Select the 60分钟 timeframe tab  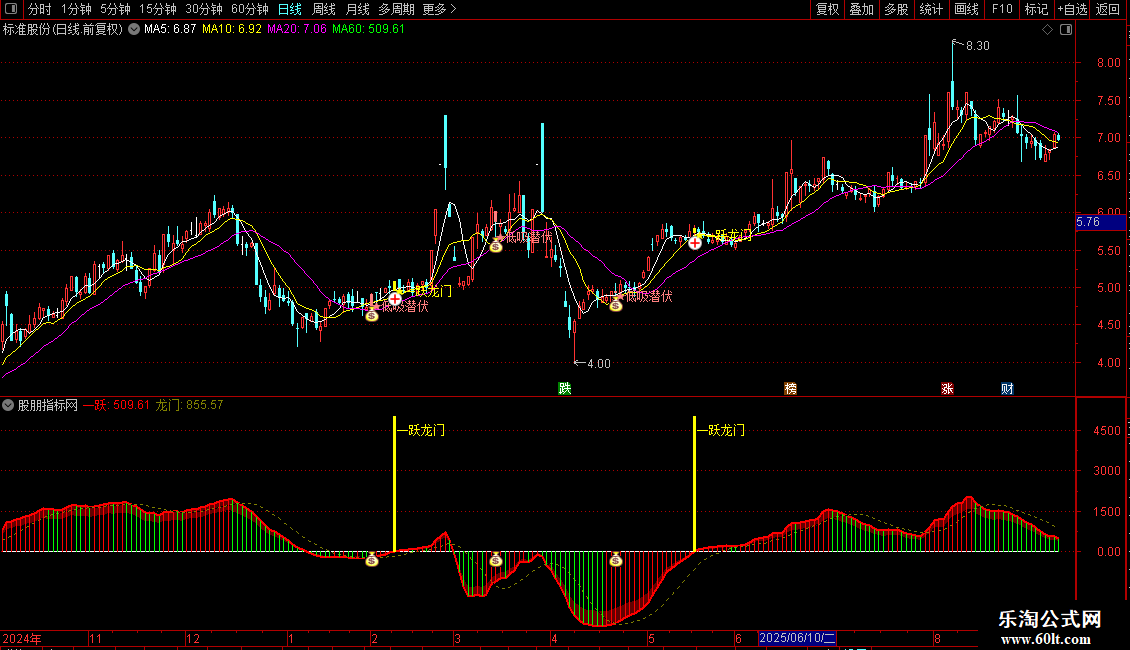(249, 10)
